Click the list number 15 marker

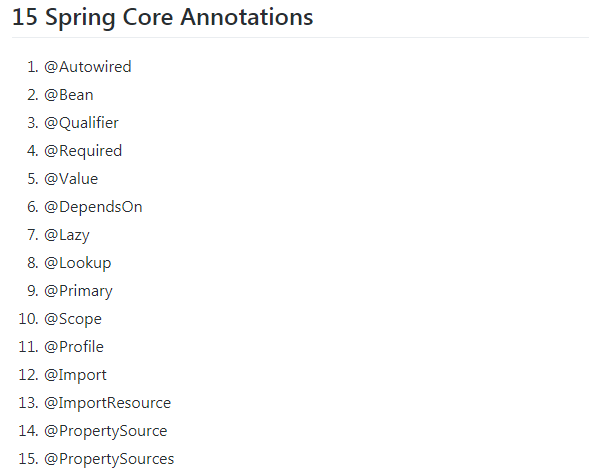click(29, 459)
